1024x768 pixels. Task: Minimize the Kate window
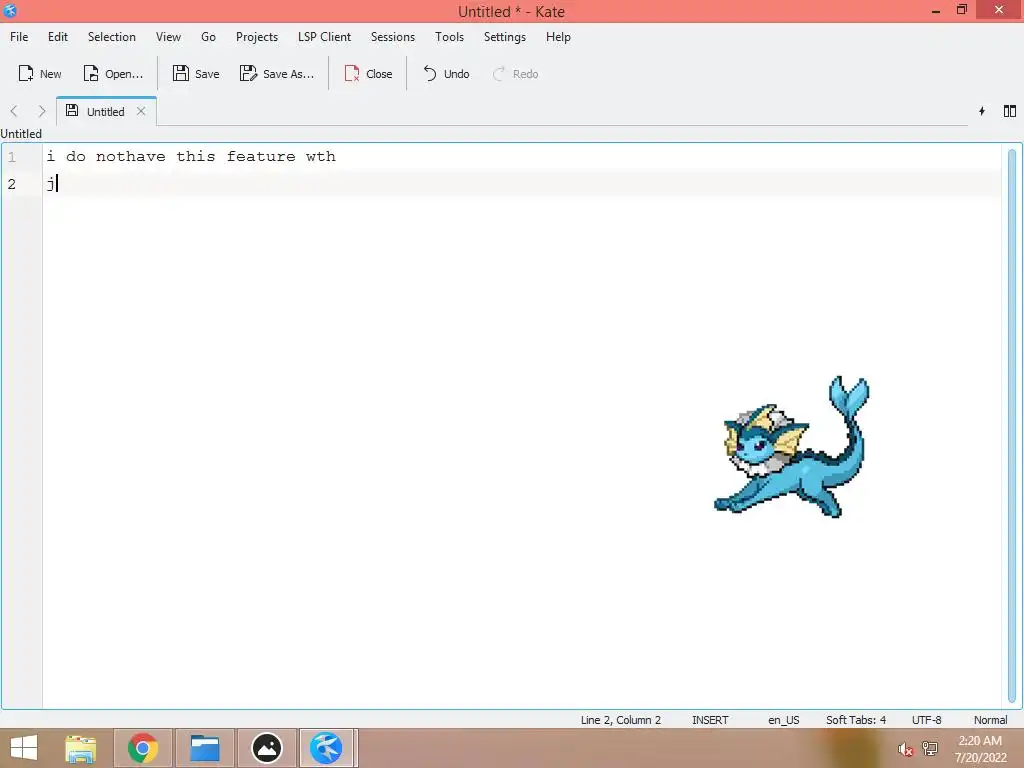pos(935,10)
